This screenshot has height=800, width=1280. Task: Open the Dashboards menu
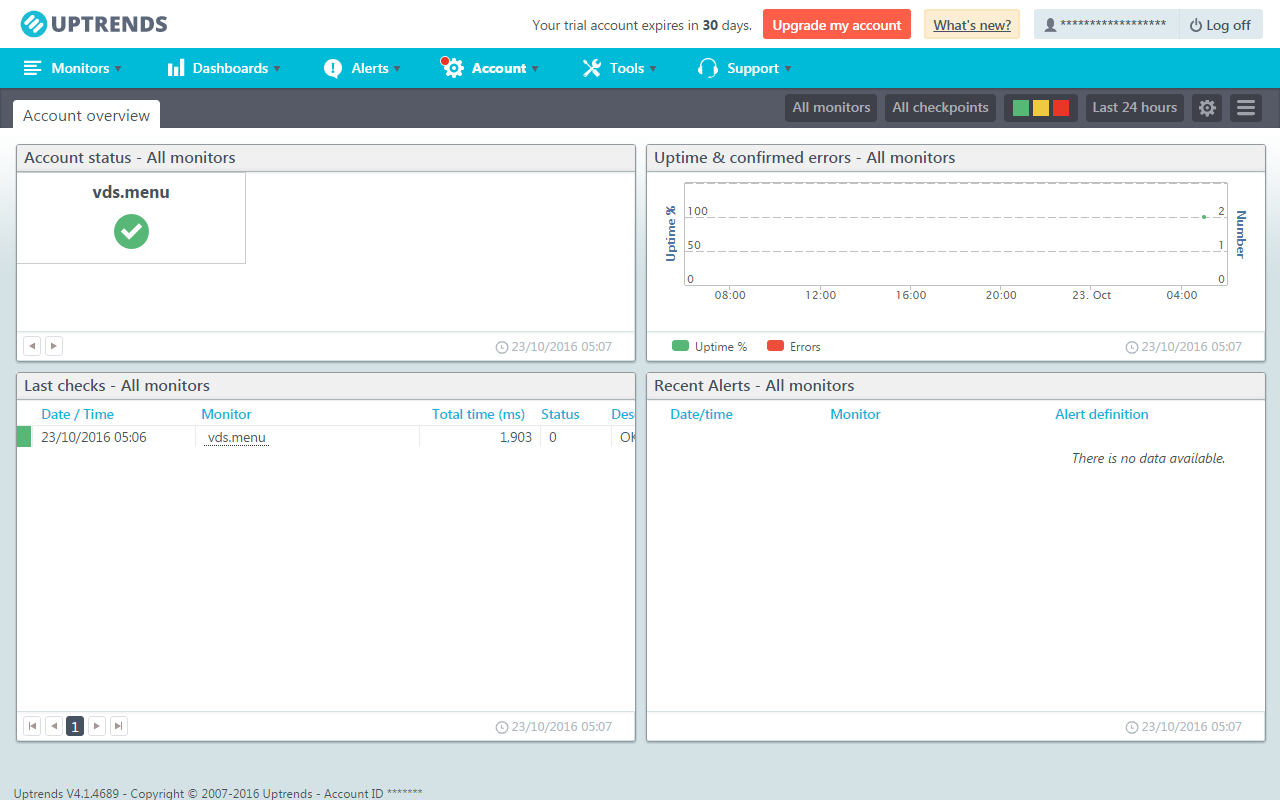click(x=224, y=68)
